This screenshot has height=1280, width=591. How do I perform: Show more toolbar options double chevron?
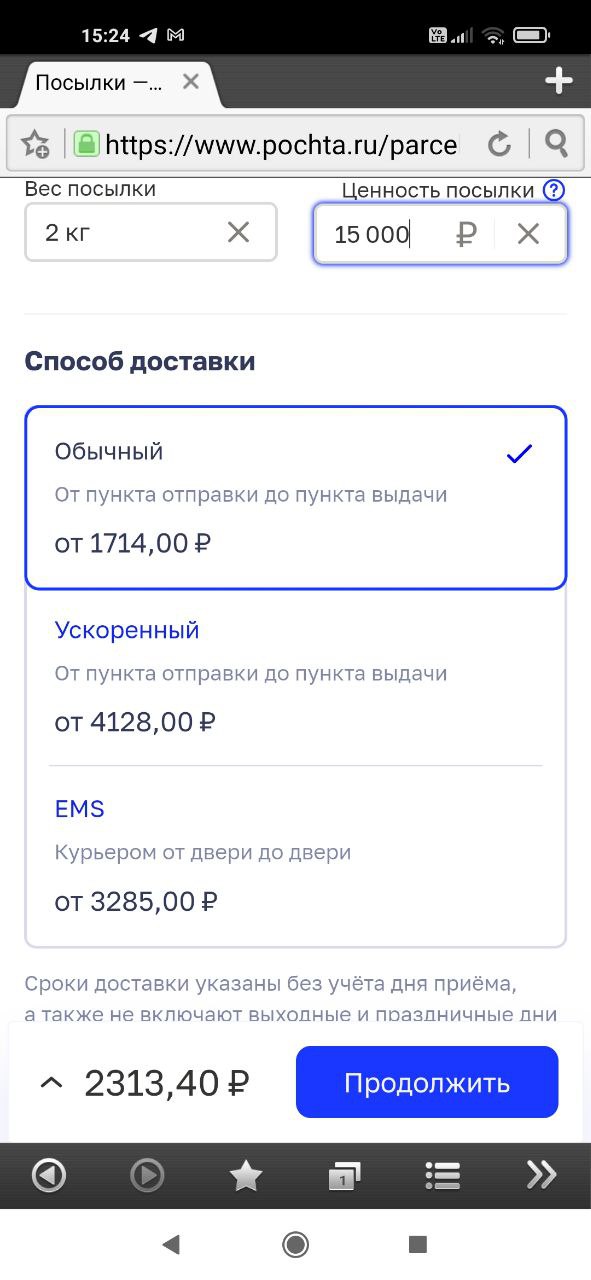click(x=541, y=1175)
